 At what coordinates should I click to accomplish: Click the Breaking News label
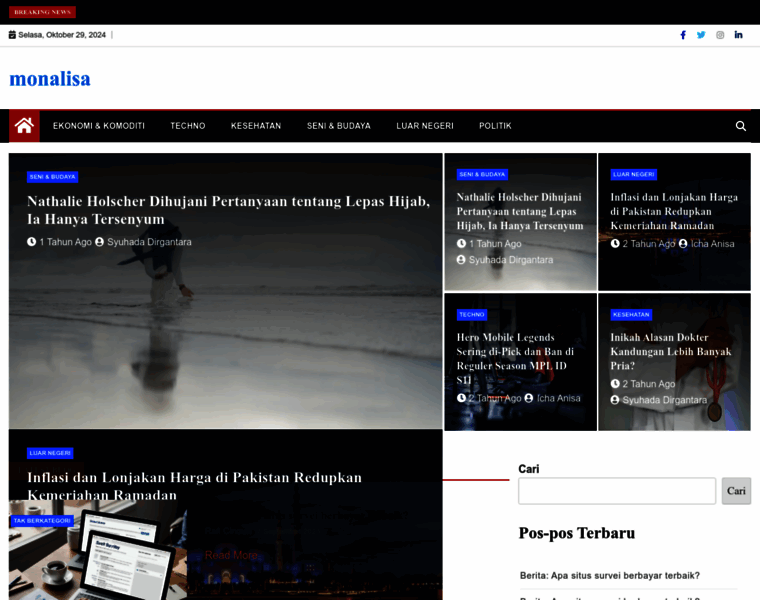(42, 12)
